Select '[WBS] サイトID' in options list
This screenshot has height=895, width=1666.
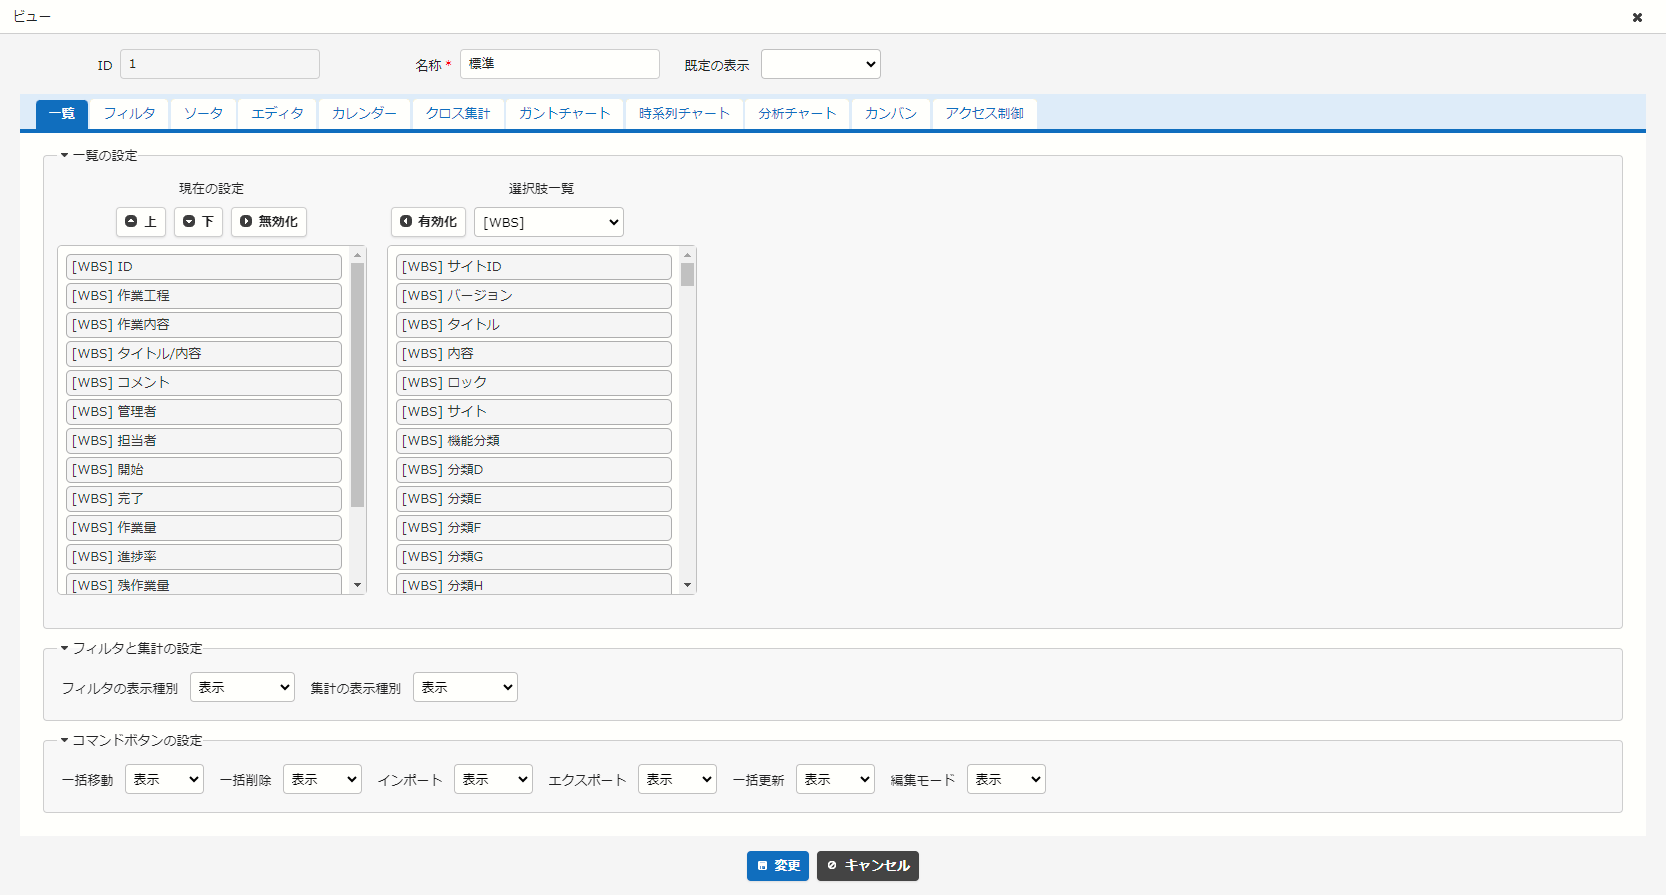point(534,267)
